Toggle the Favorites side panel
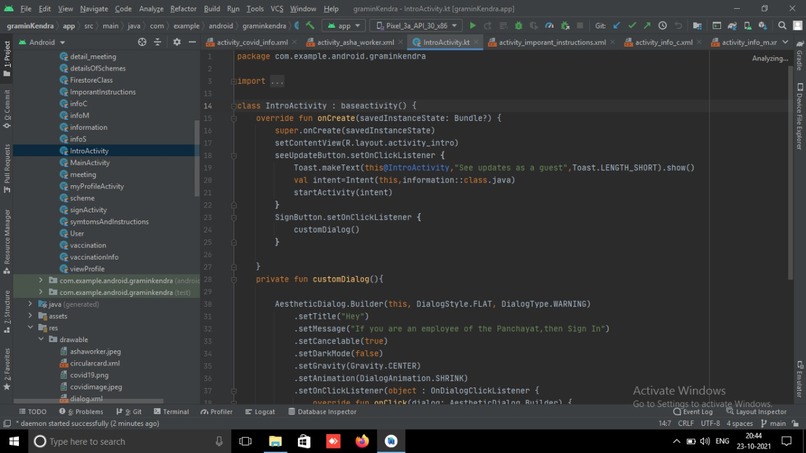The height and width of the screenshot is (453, 806). 7,369
